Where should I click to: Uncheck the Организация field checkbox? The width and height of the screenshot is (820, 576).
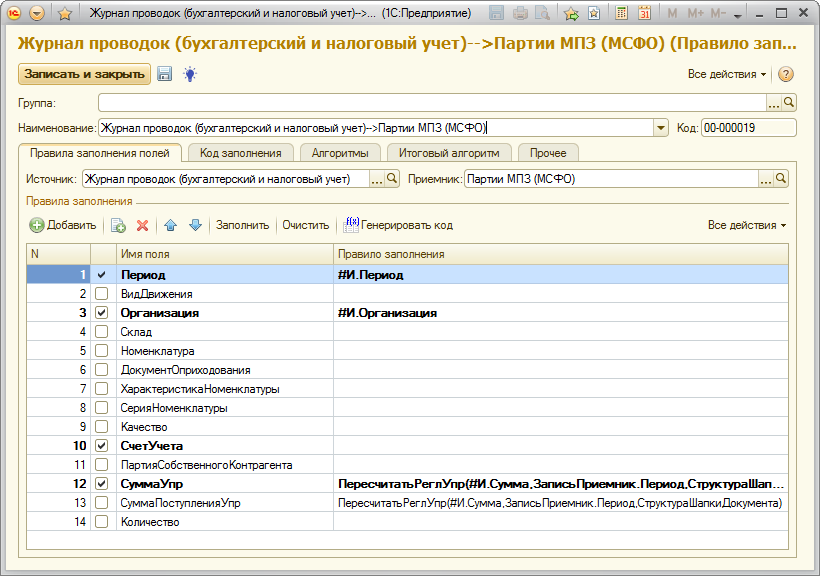pos(101,313)
